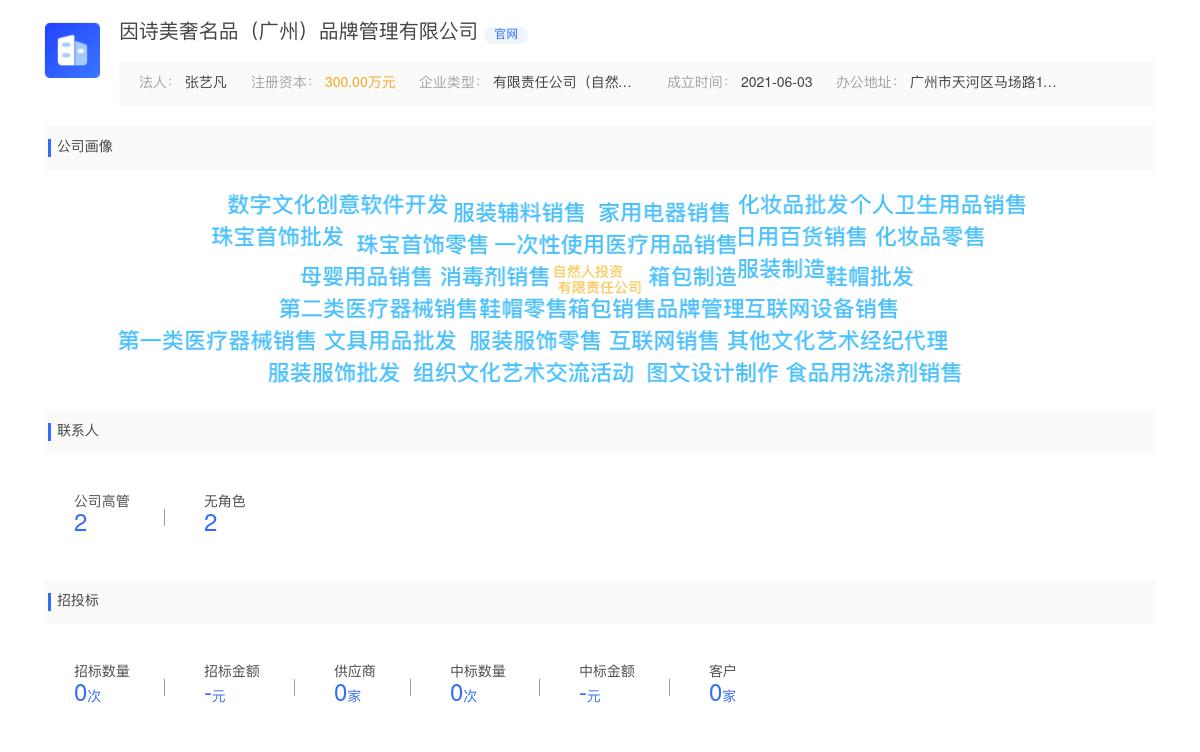Select tag 化妆品零售
This screenshot has width=1200, height=752.
pyautogui.click(x=931, y=237)
